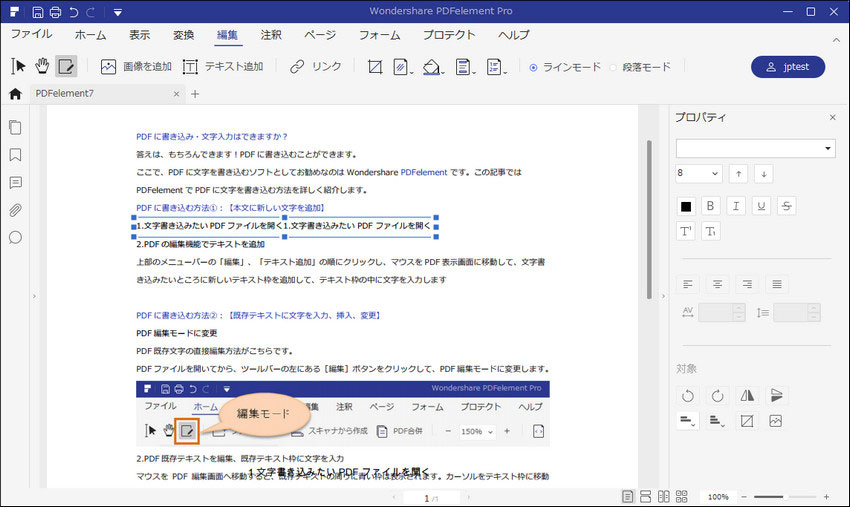Screen dimensions: 850x507
Task: Close the PDFelement7 document tab
Action: point(176,94)
